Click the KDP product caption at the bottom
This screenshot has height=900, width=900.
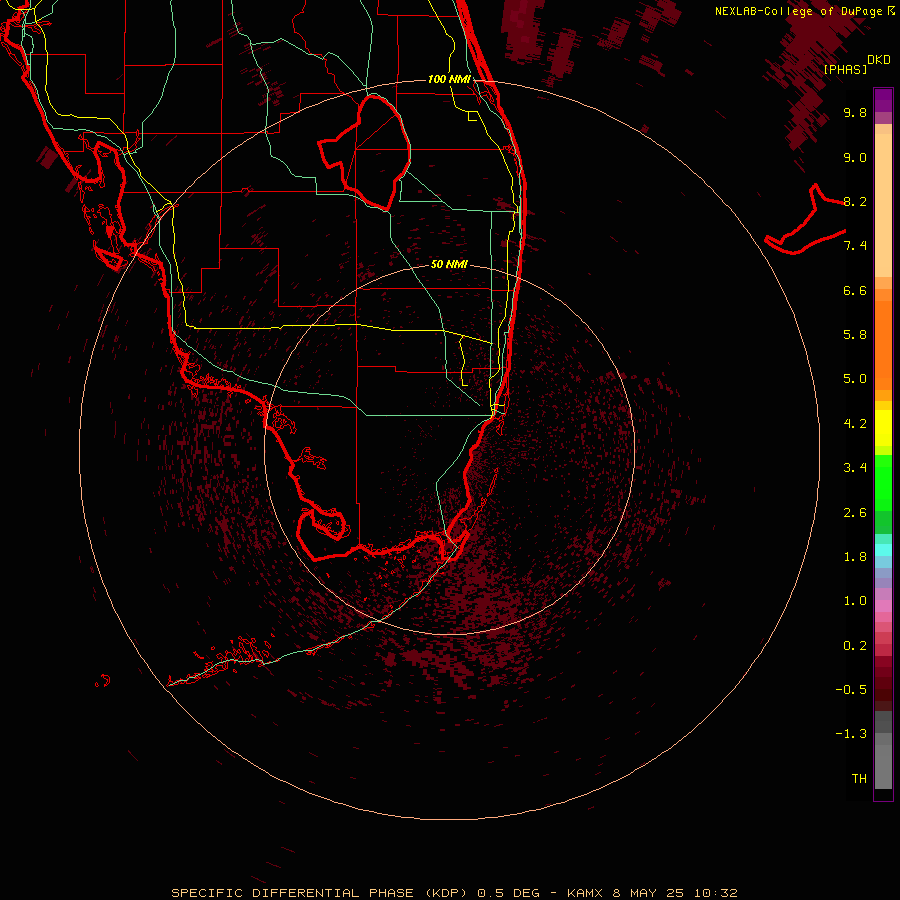(x=454, y=893)
